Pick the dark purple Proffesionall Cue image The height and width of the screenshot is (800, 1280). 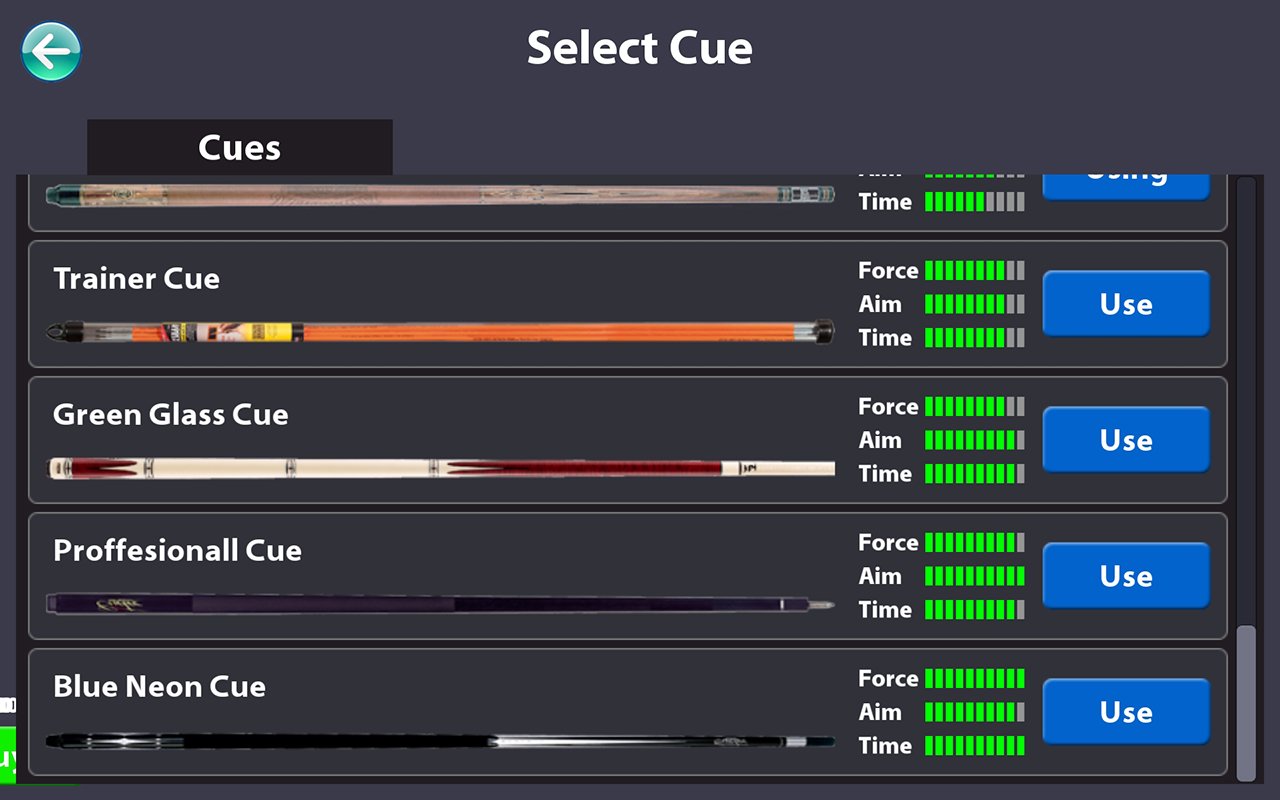point(440,603)
